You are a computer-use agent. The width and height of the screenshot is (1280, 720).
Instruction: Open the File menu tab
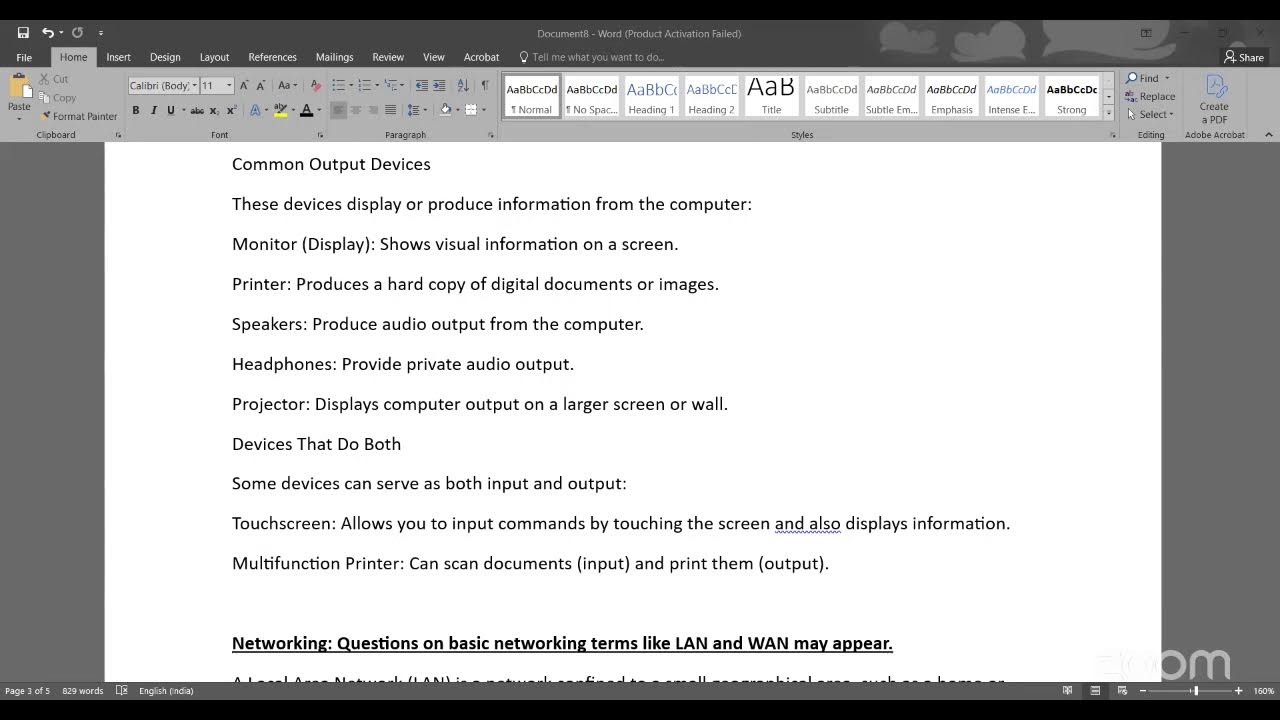tap(24, 57)
